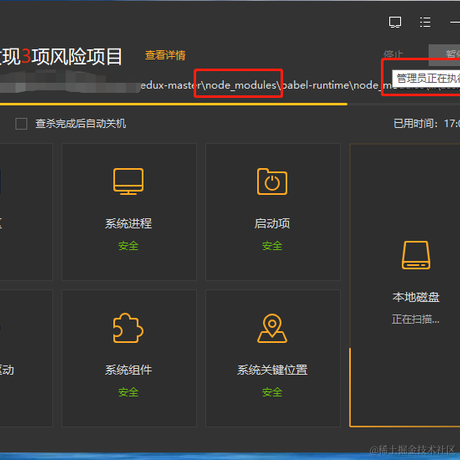Click the 系统关键位置 map pin icon

pos(272,328)
